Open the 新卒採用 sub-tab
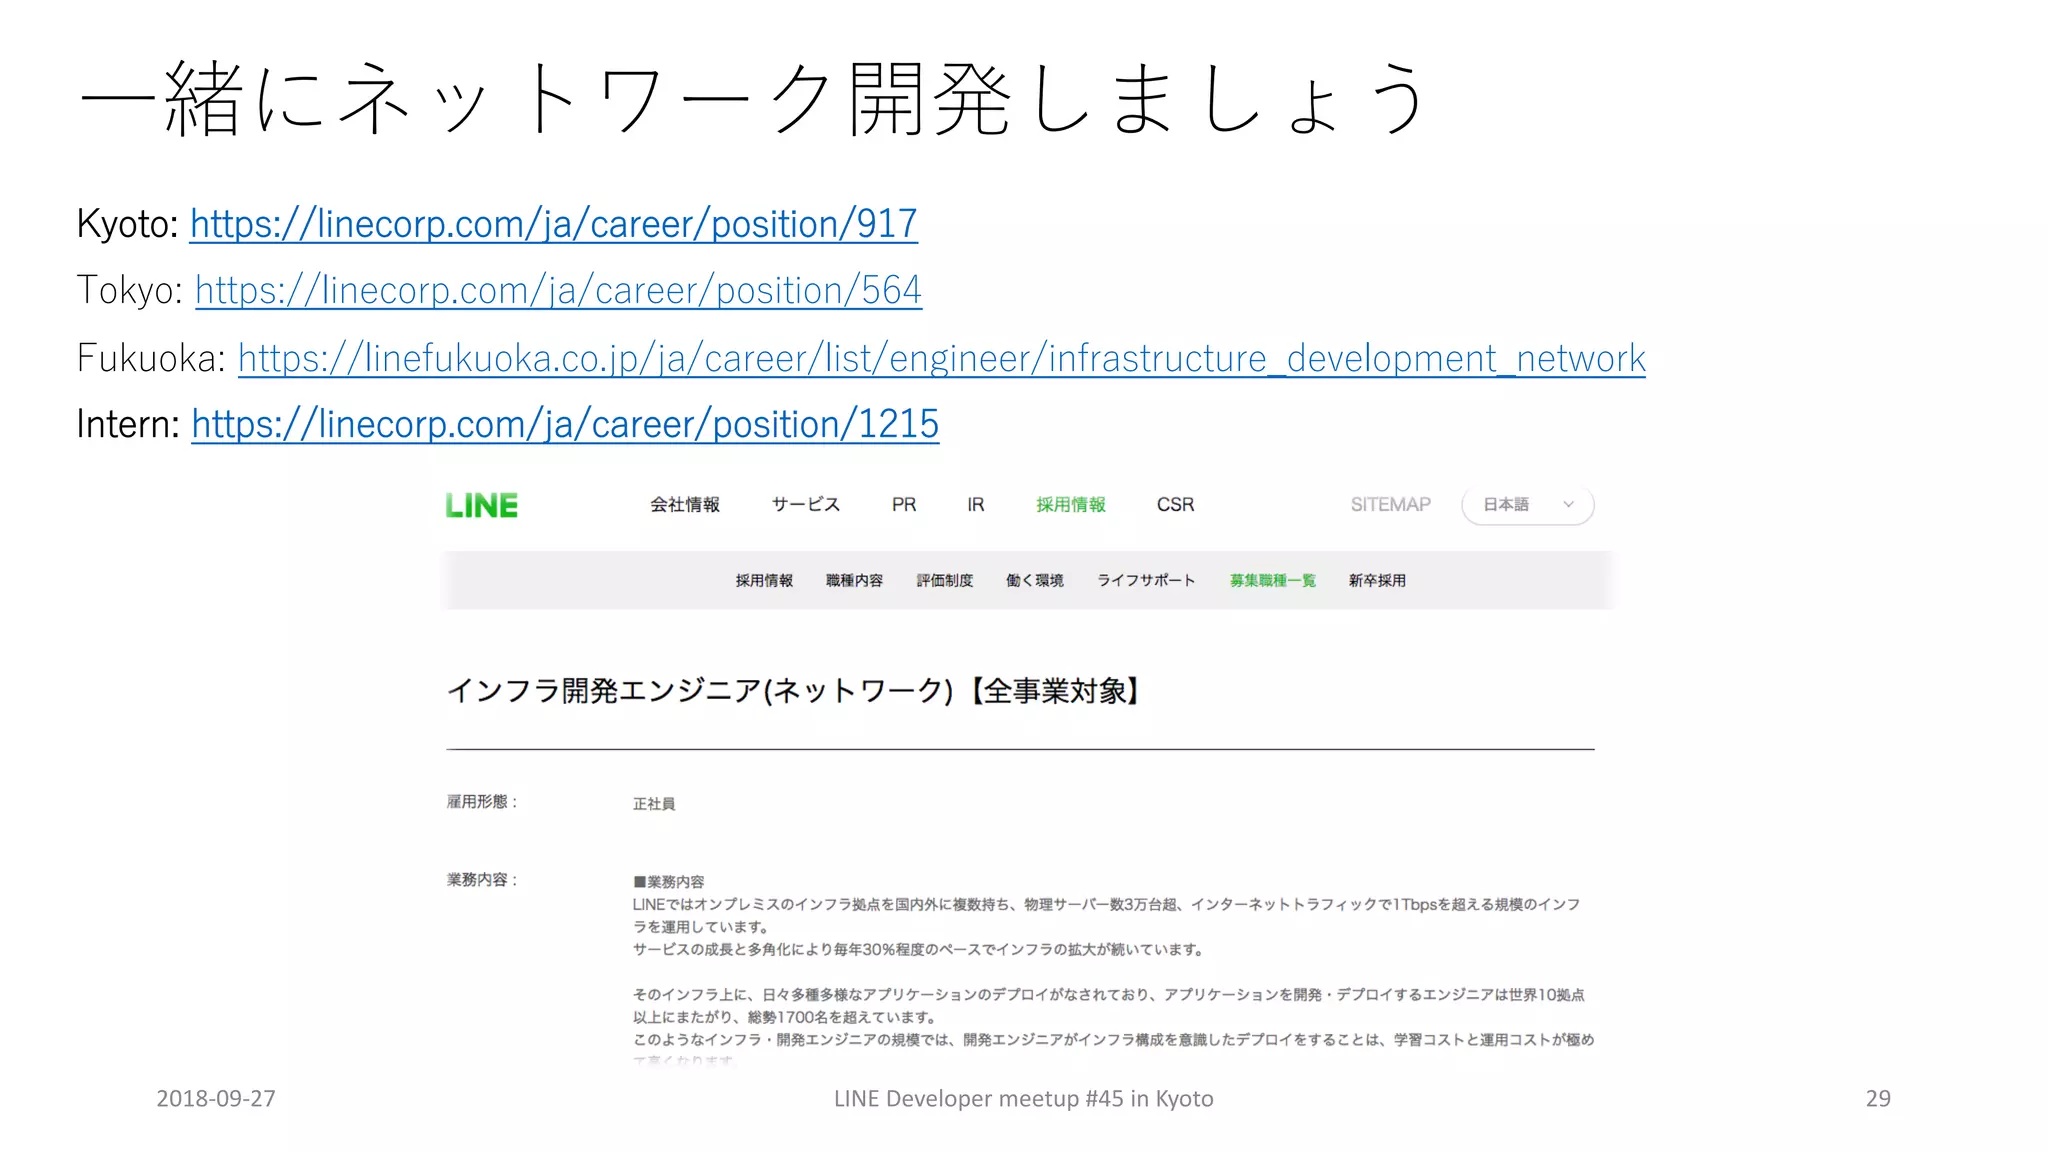2048x1152 pixels. 1377,581
